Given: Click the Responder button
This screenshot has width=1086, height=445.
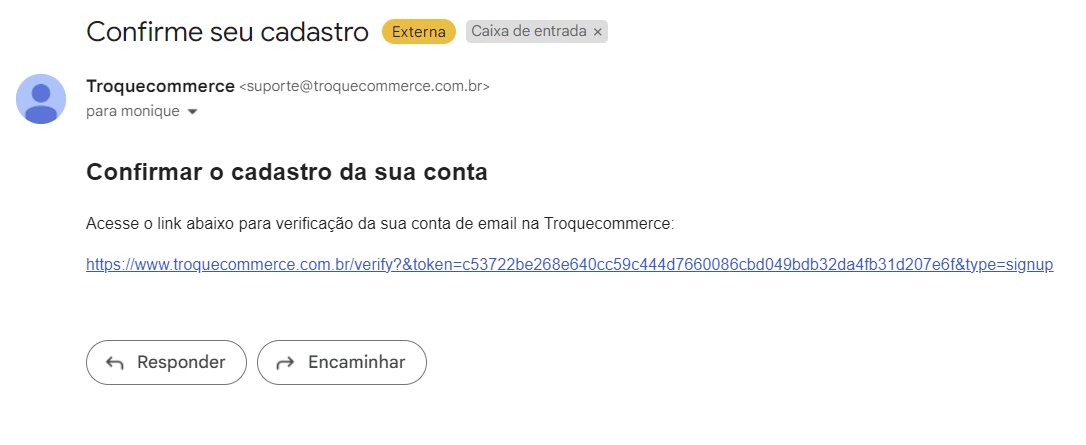Looking at the screenshot, I should pos(166,363).
